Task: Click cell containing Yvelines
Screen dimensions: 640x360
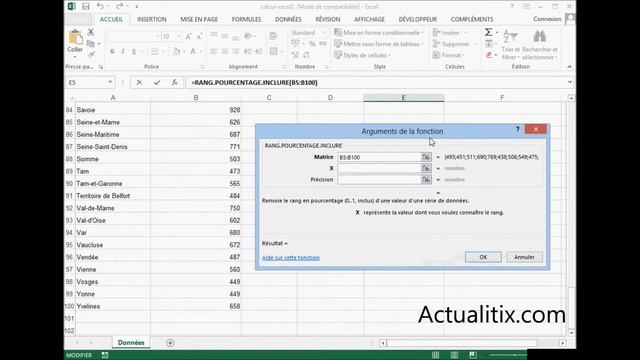Action: (x=113, y=307)
